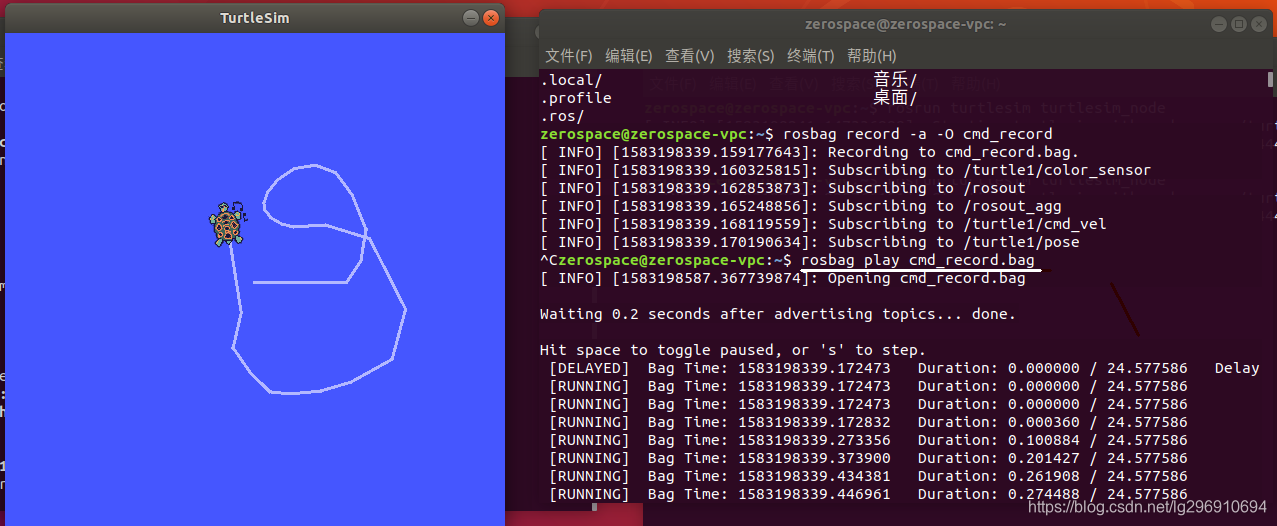Click the 桌面/ directory entry
This screenshot has height=526, width=1277.
point(895,98)
